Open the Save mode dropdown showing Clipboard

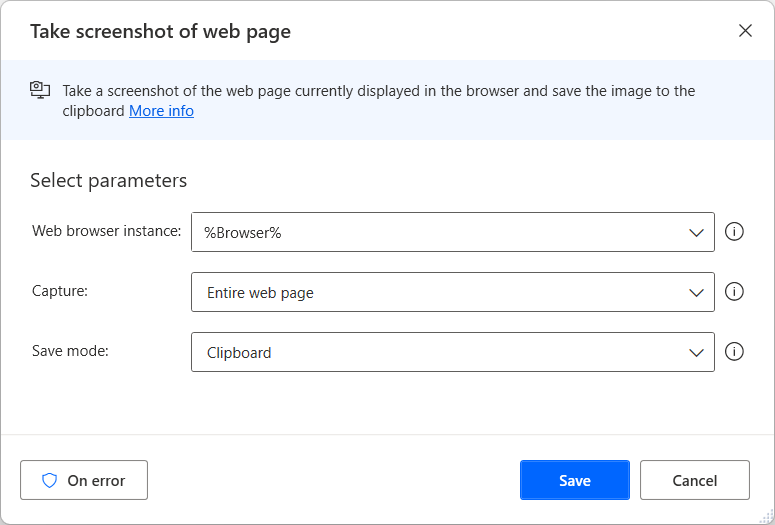[453, 352]
